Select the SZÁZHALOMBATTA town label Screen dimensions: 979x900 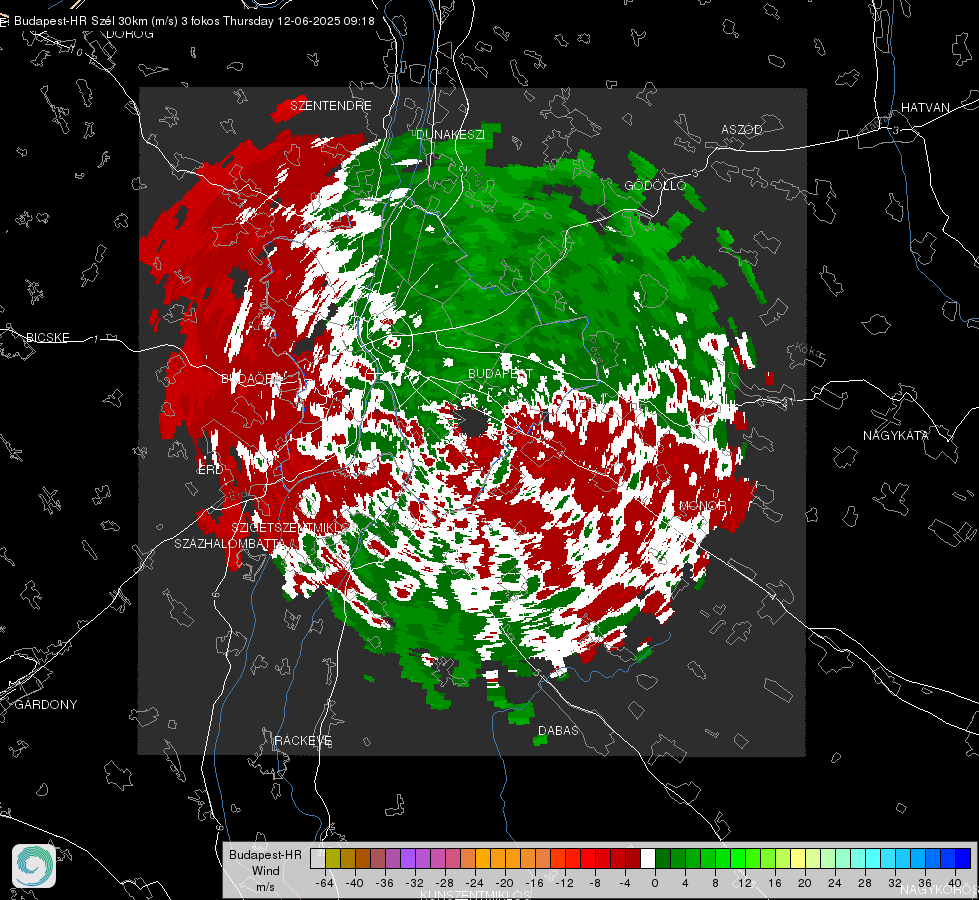click(229, 543)
